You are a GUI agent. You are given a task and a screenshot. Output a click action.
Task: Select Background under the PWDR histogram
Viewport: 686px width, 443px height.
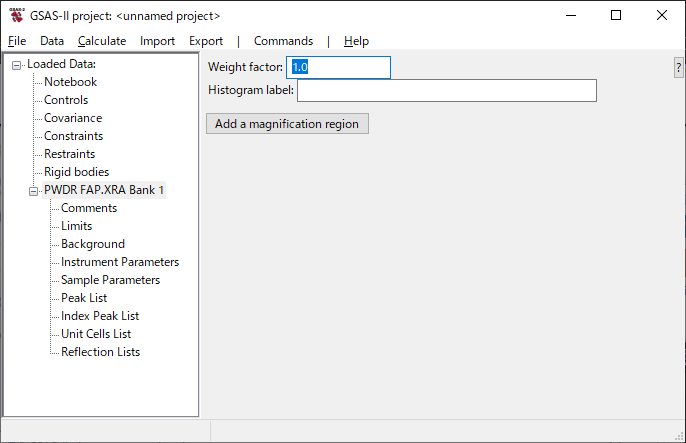[93, 244]
